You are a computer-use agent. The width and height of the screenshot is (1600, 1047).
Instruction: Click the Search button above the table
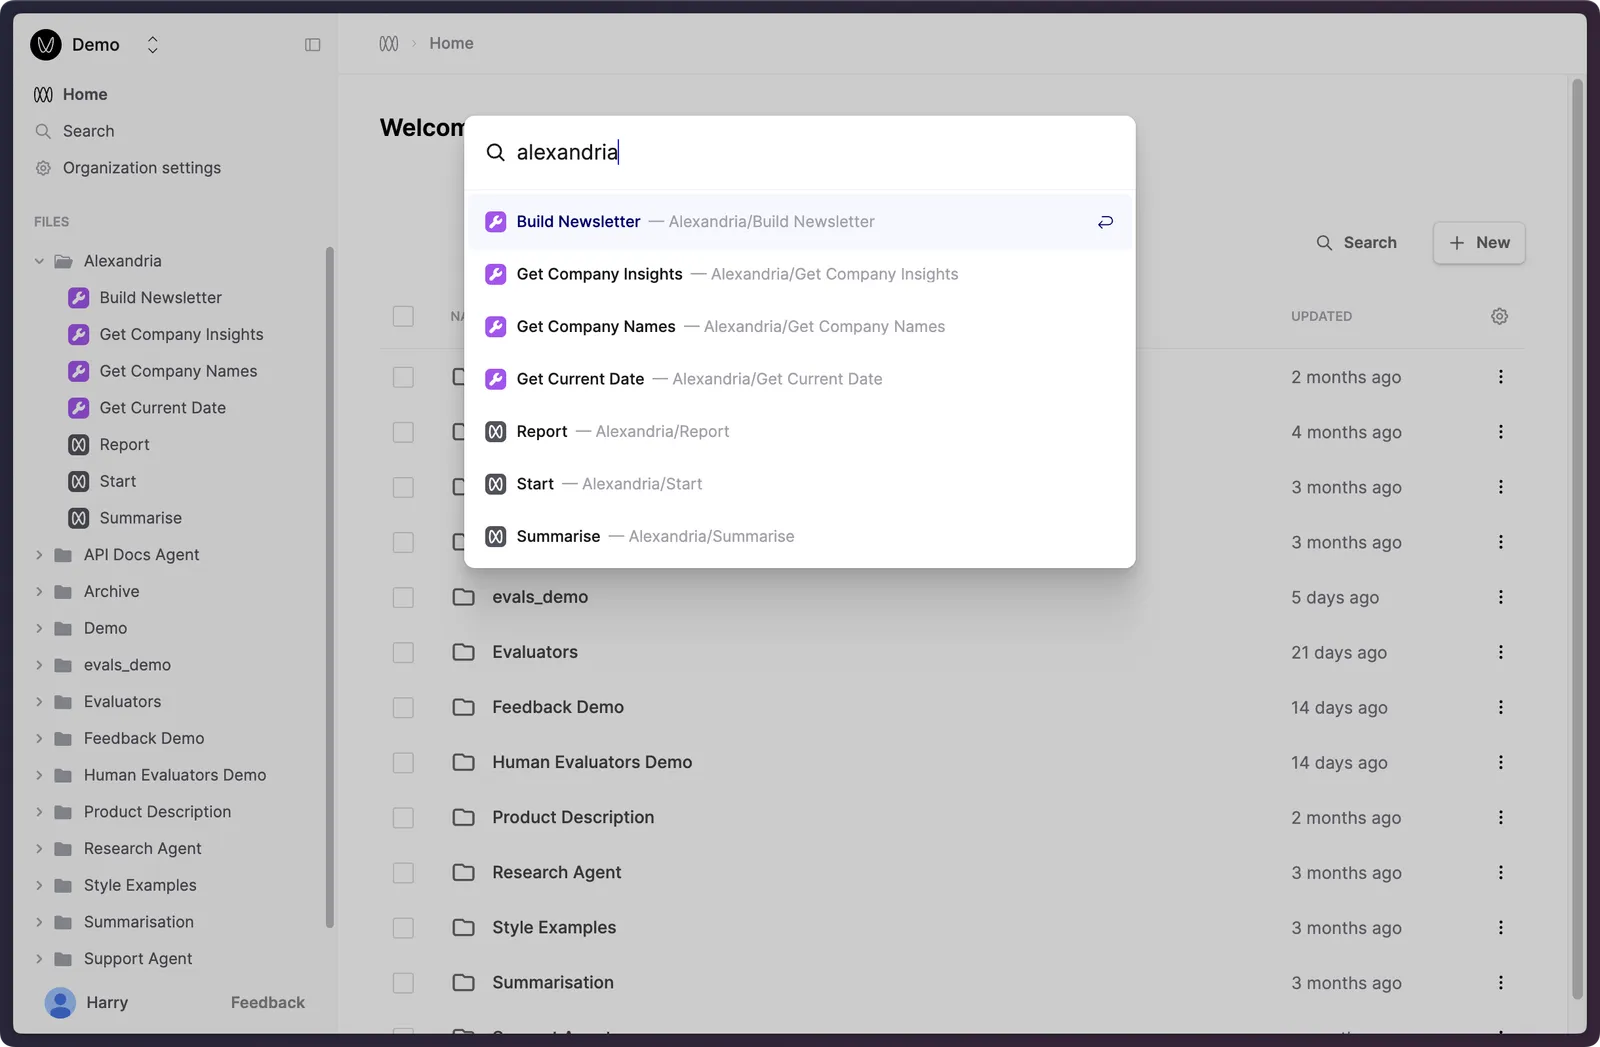[1357, 243]
